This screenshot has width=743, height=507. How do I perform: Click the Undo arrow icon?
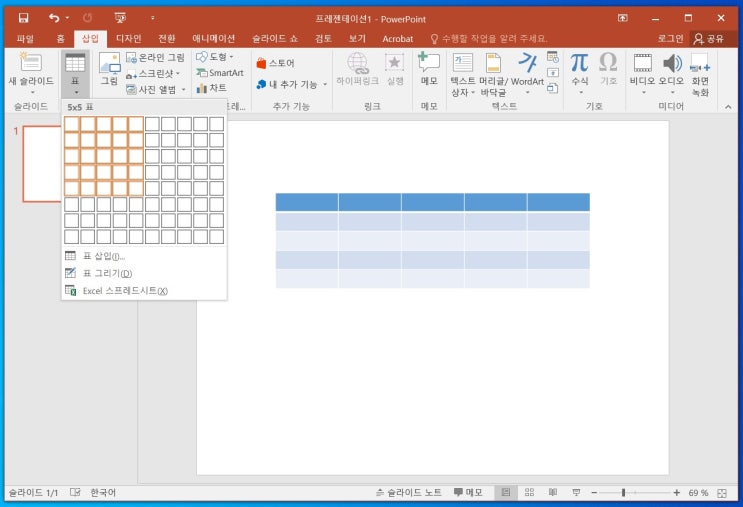[x=54, y=18]
